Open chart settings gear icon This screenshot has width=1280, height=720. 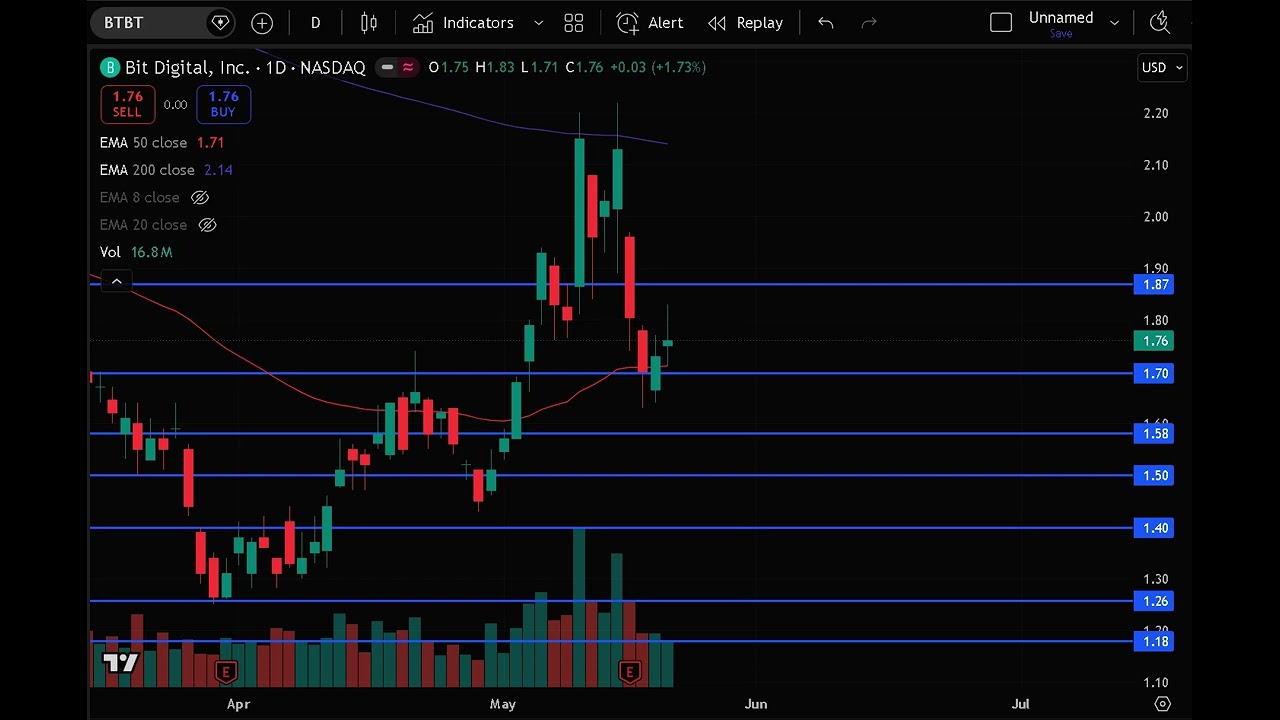click(1162, 704)
